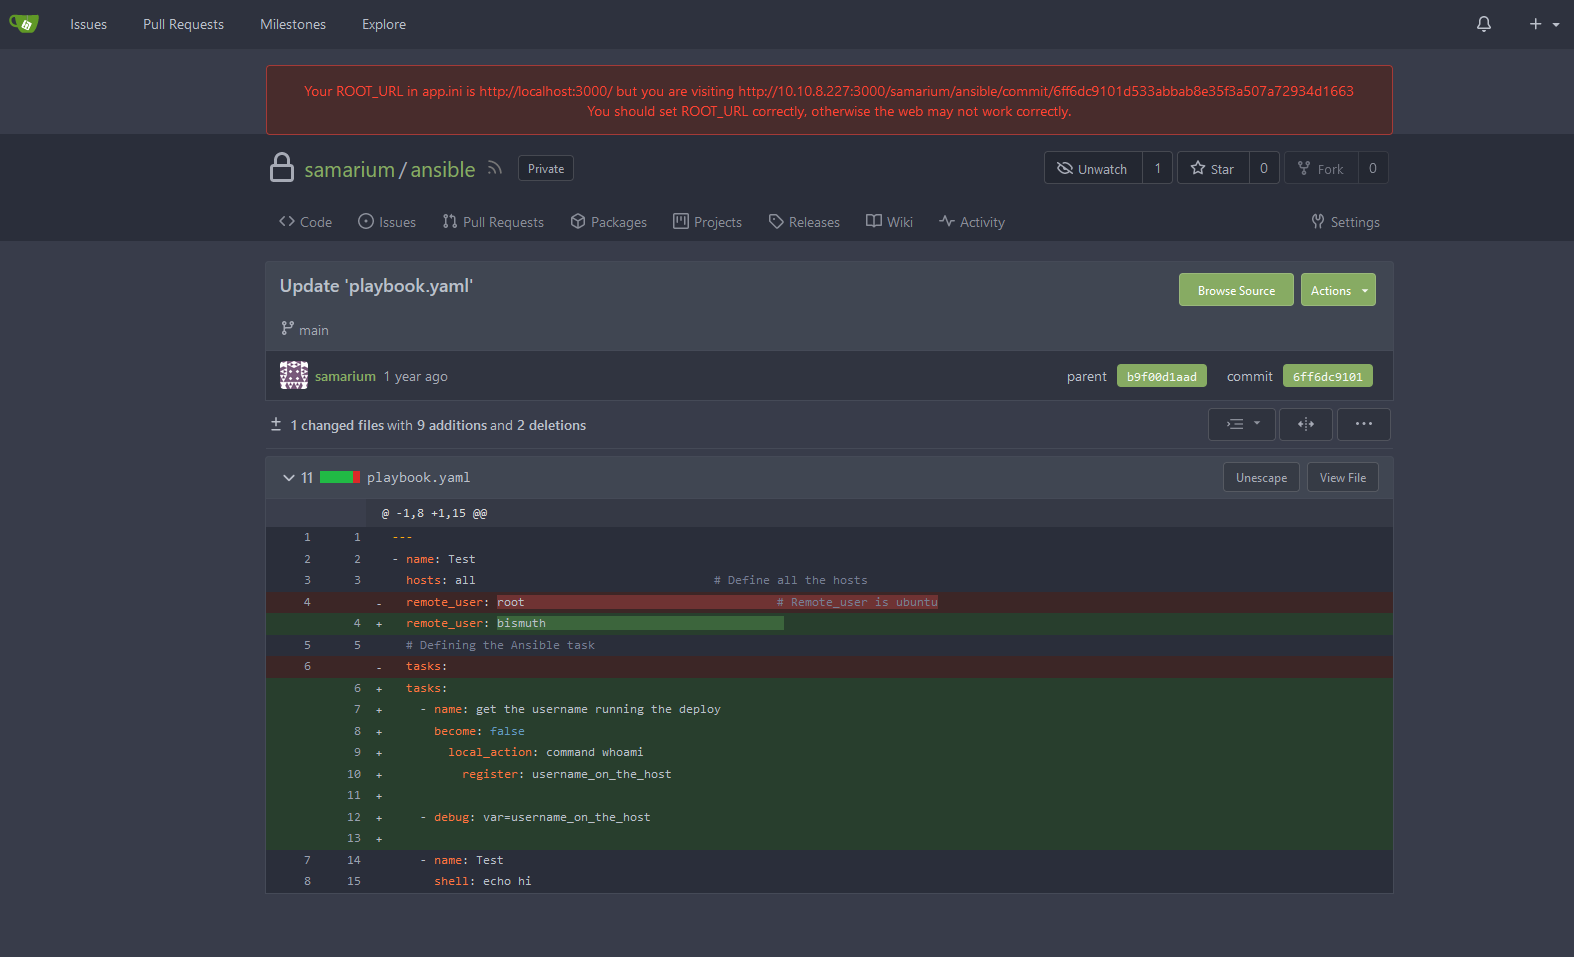Click the View File button

[x=1342, y=477]
